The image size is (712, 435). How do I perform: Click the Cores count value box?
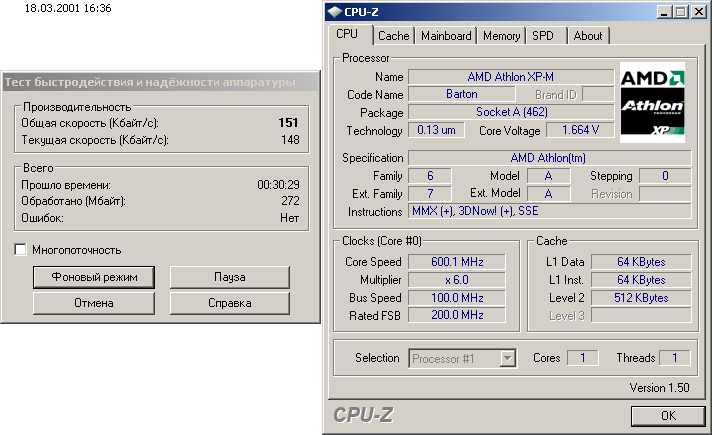tap(583, 358)
